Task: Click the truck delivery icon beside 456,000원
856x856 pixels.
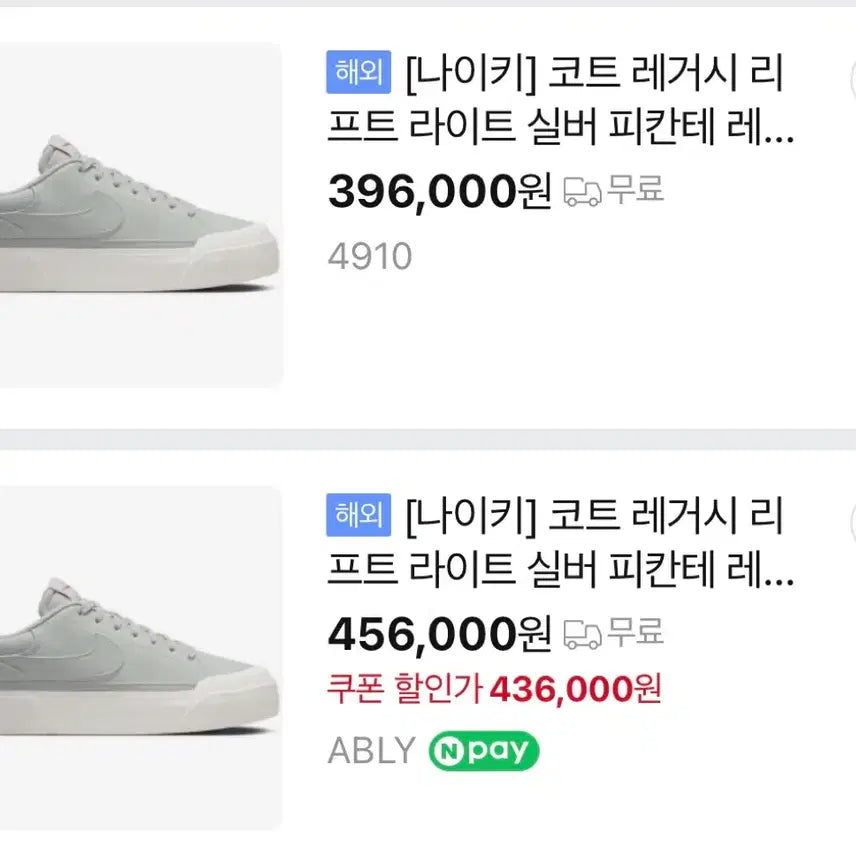Action: 583,634
